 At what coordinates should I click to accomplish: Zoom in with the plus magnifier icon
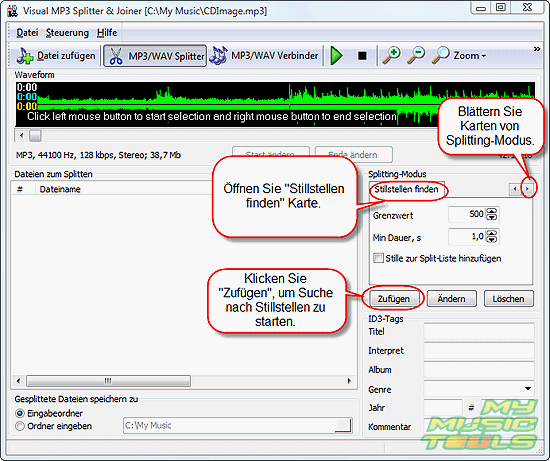tap(391, 56)
